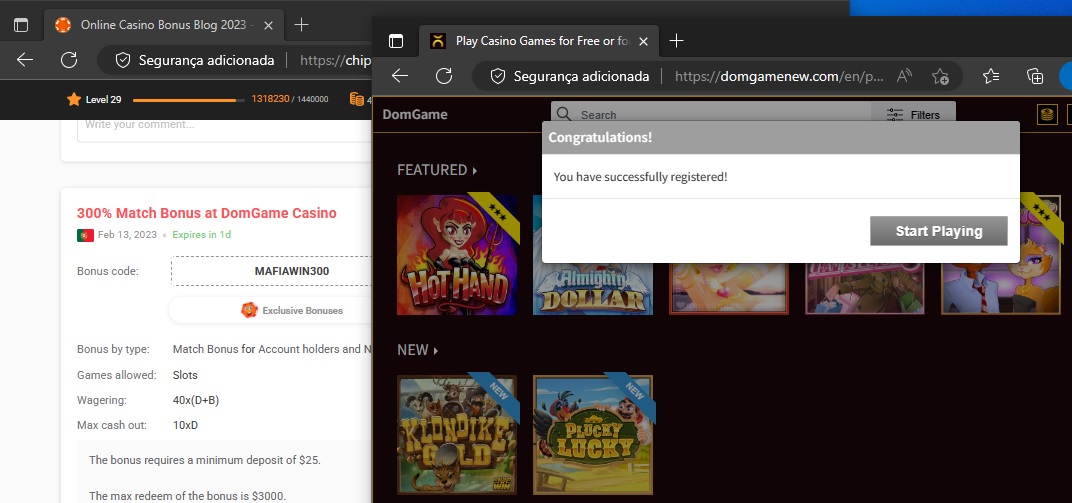Expand the FEATURED games section

click(437, 170)
